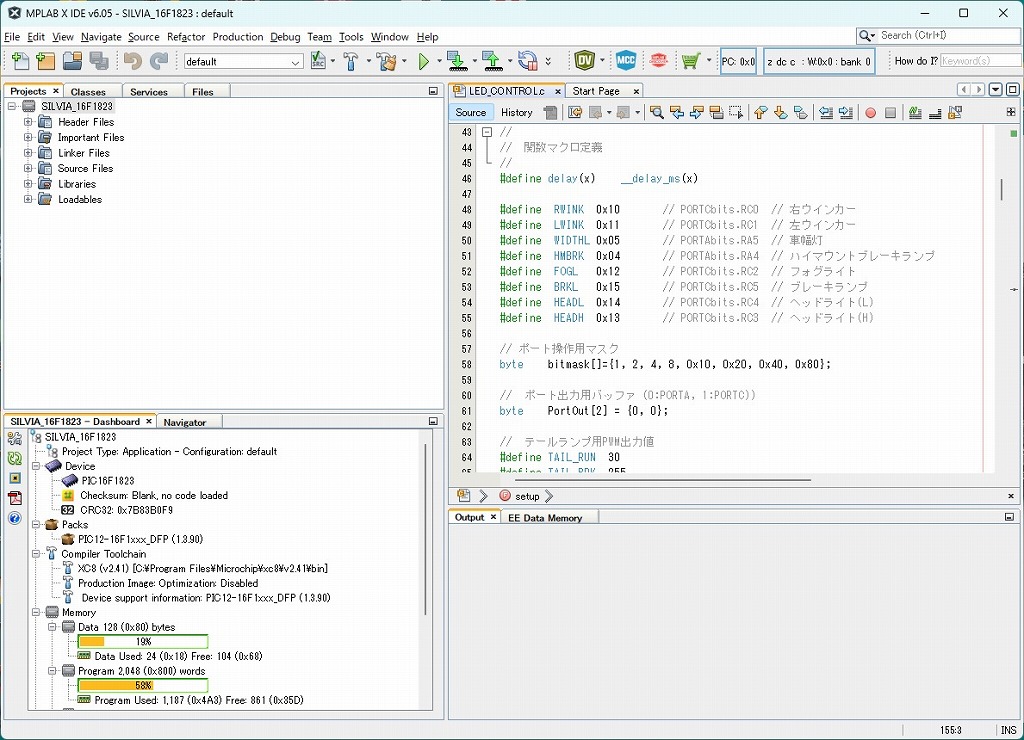The image size is (1024, 740).
Task: Click the editor vertical scrollbar thumb
Action: (x=1001, y=189)
